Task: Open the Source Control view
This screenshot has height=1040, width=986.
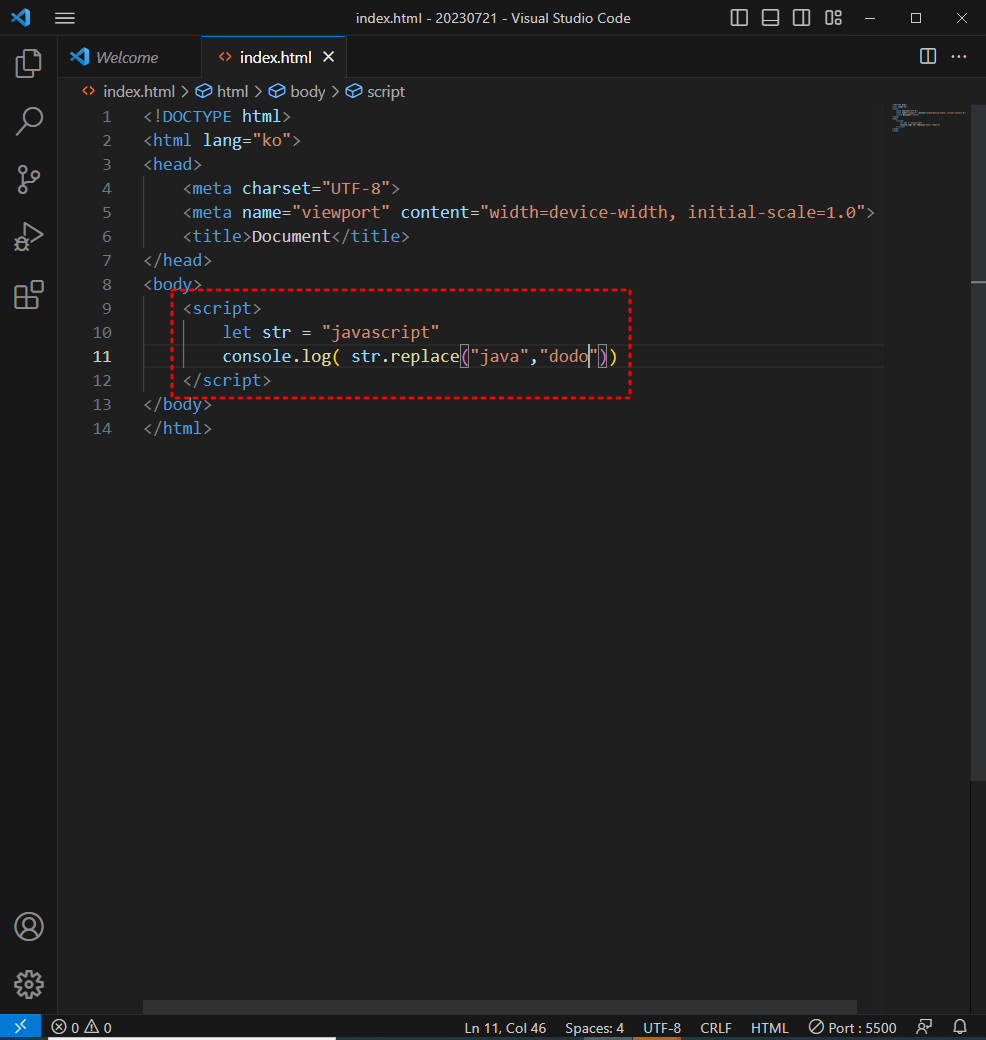Action: (29, 179)
